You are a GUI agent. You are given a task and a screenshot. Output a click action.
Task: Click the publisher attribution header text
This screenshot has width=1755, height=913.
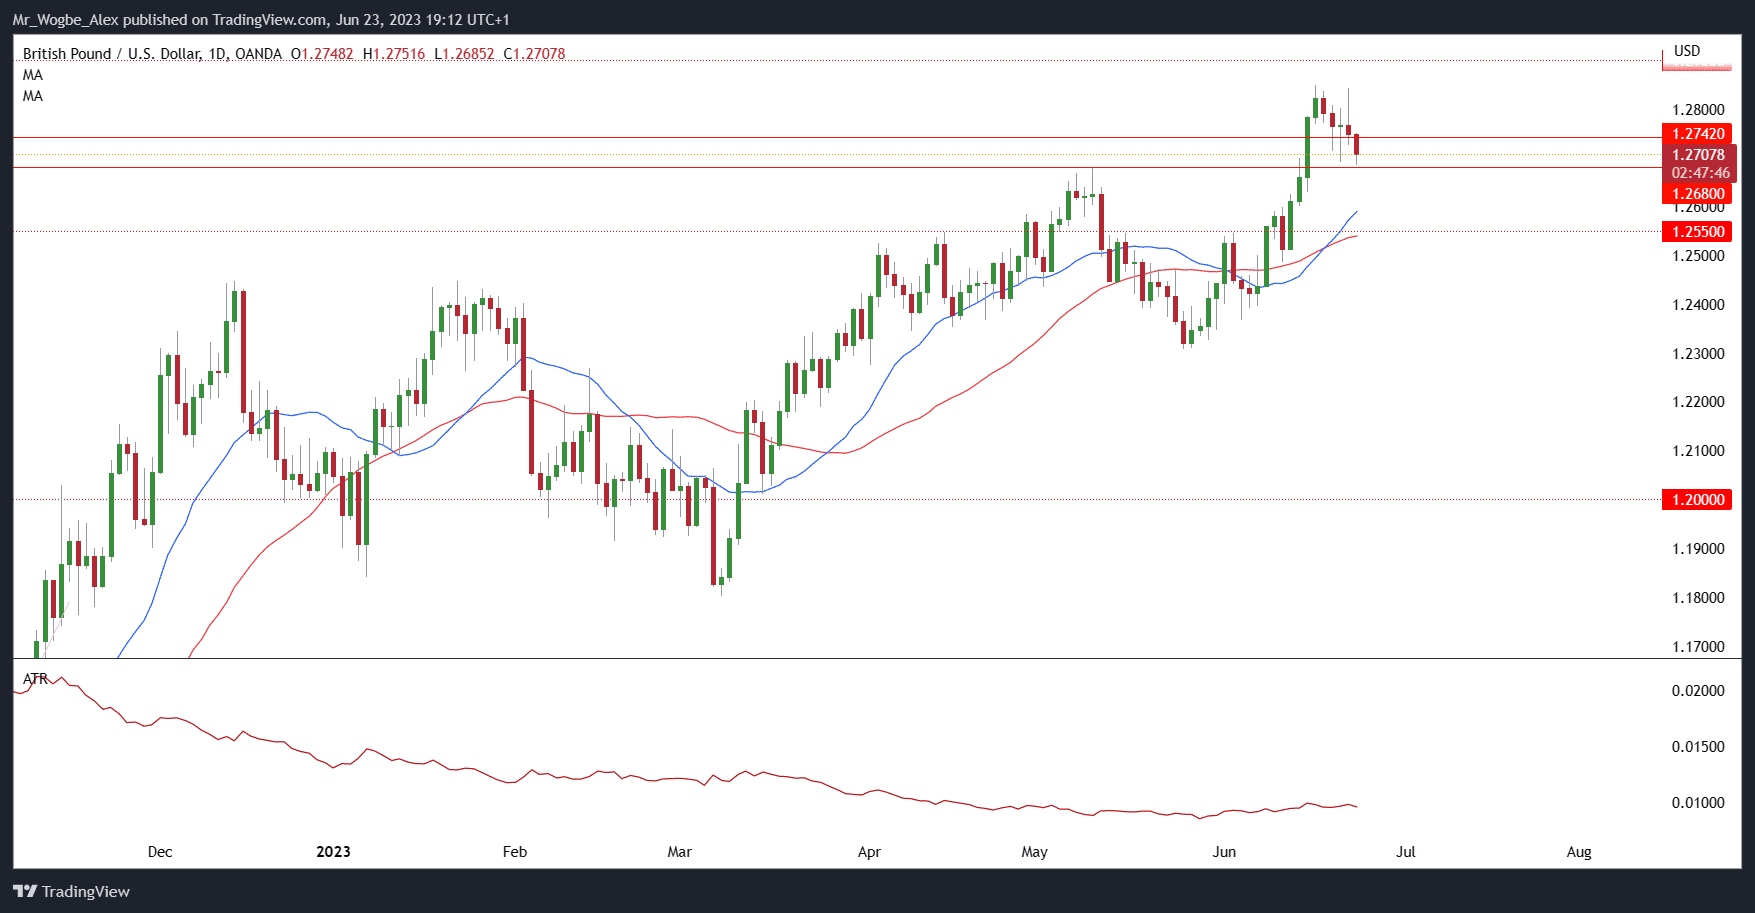(x=261, y=20)
